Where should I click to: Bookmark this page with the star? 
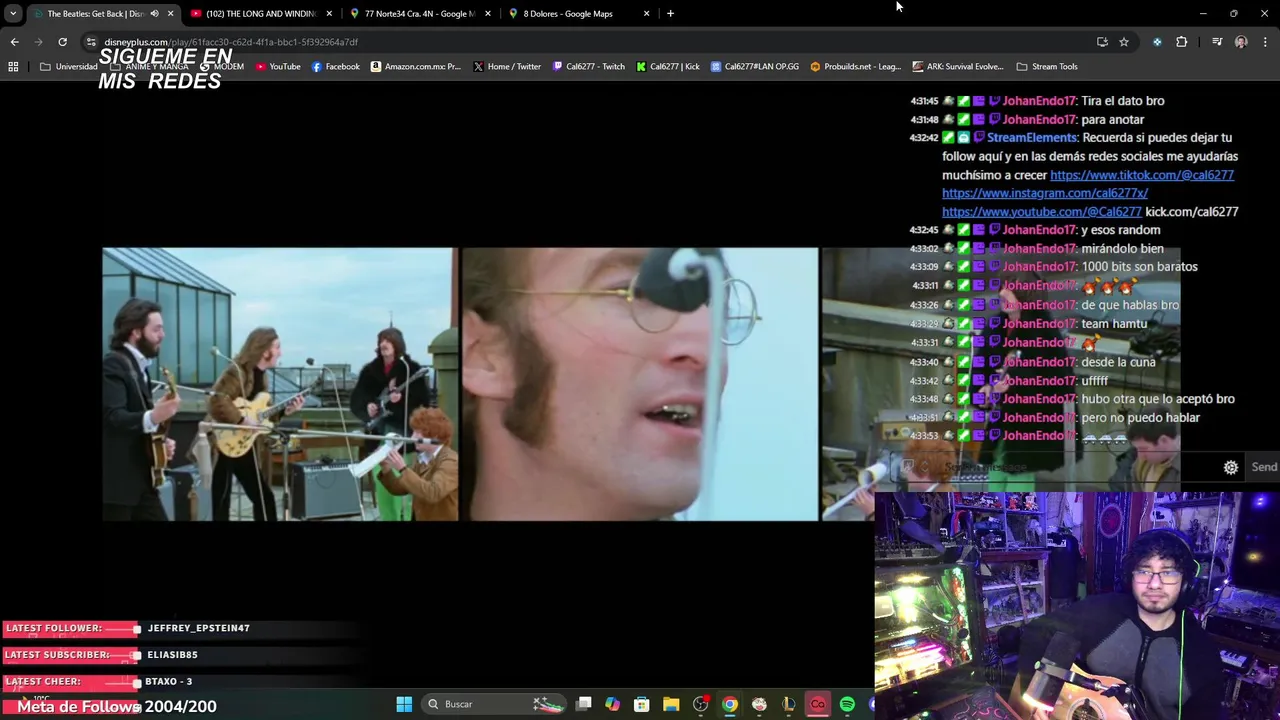point(1124,42)
